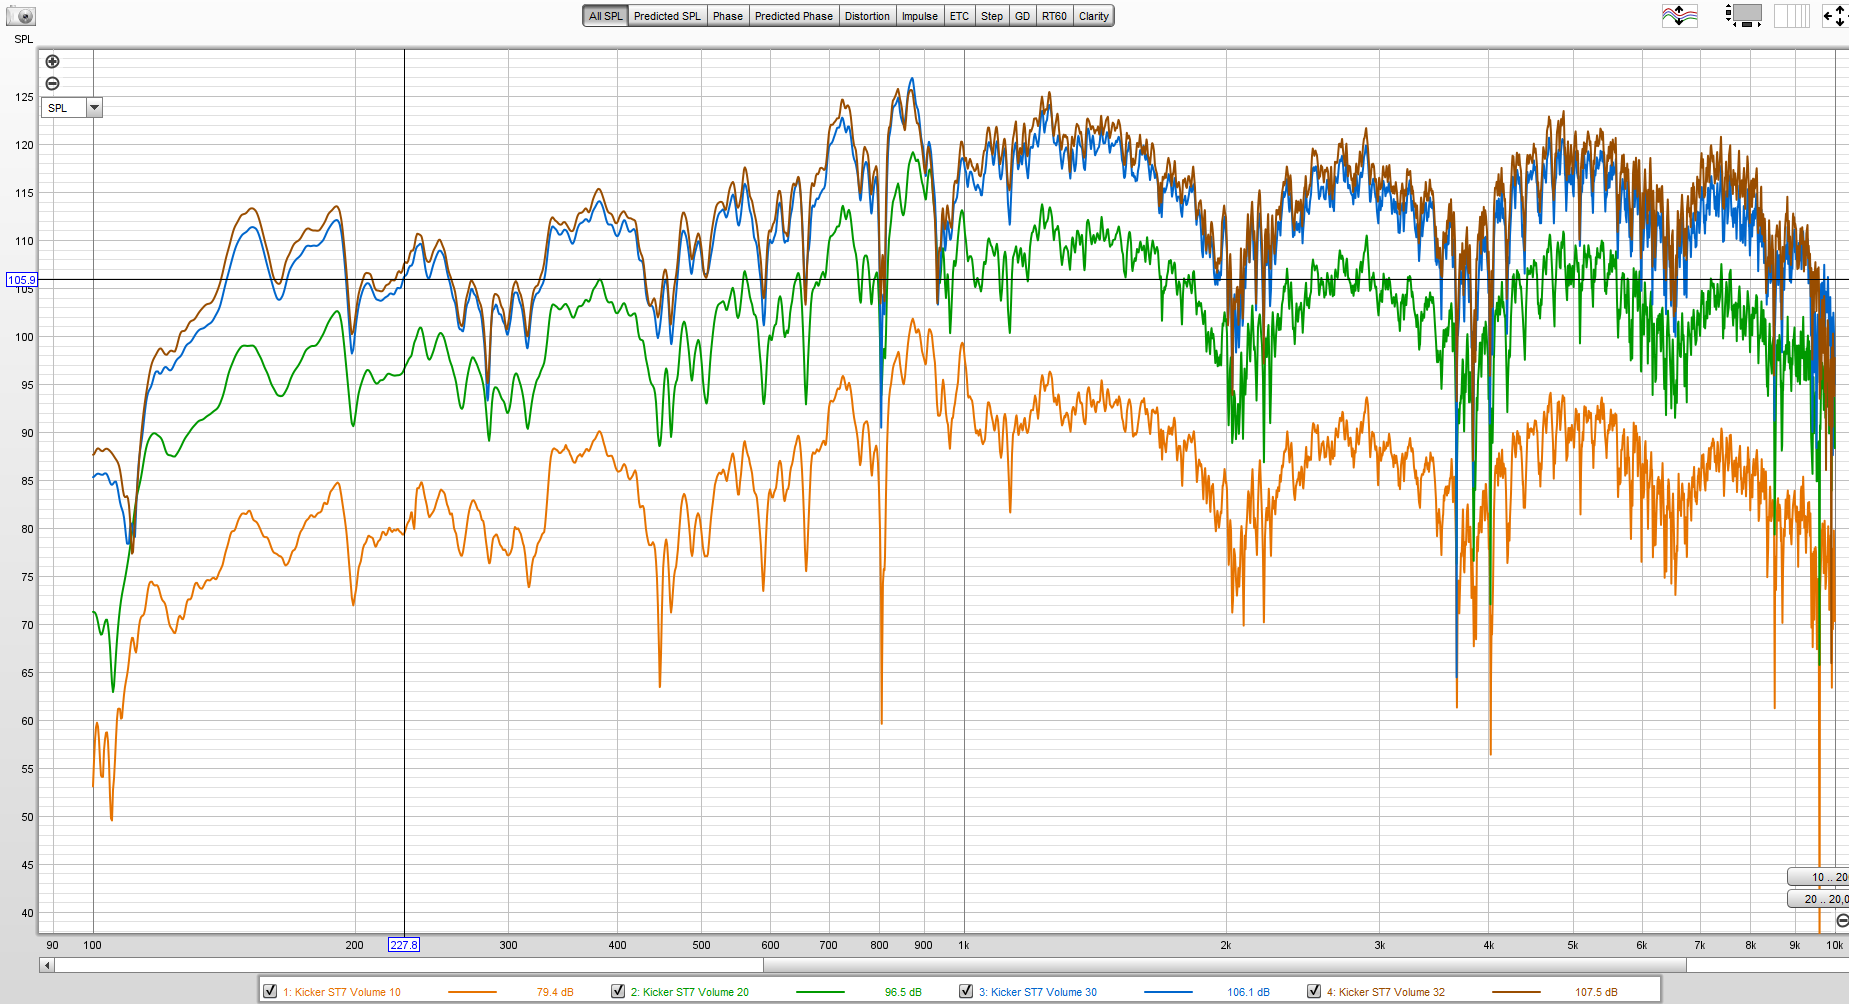This screenshot has height=1004, width=1849.
Task: Click the orange Volume 10 trace color line
Action: coord(472,992)
